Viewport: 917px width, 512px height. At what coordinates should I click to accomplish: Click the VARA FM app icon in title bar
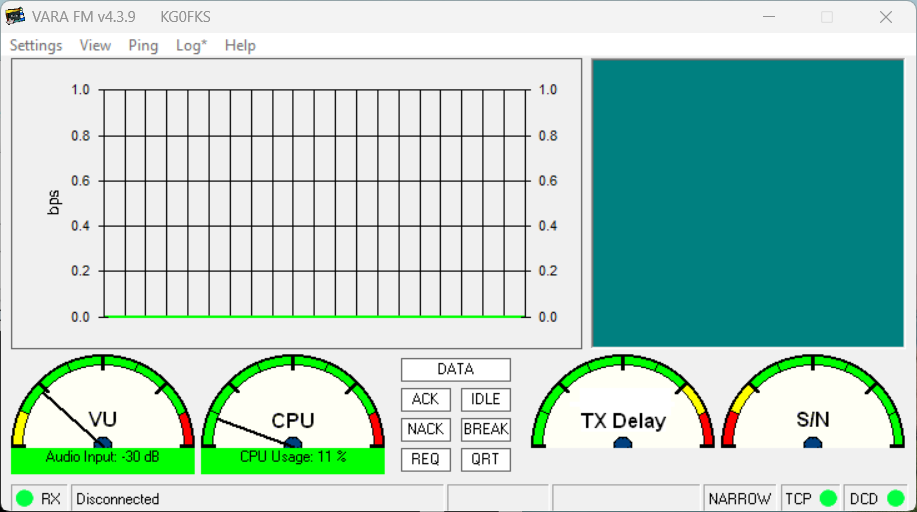(15, 17)
